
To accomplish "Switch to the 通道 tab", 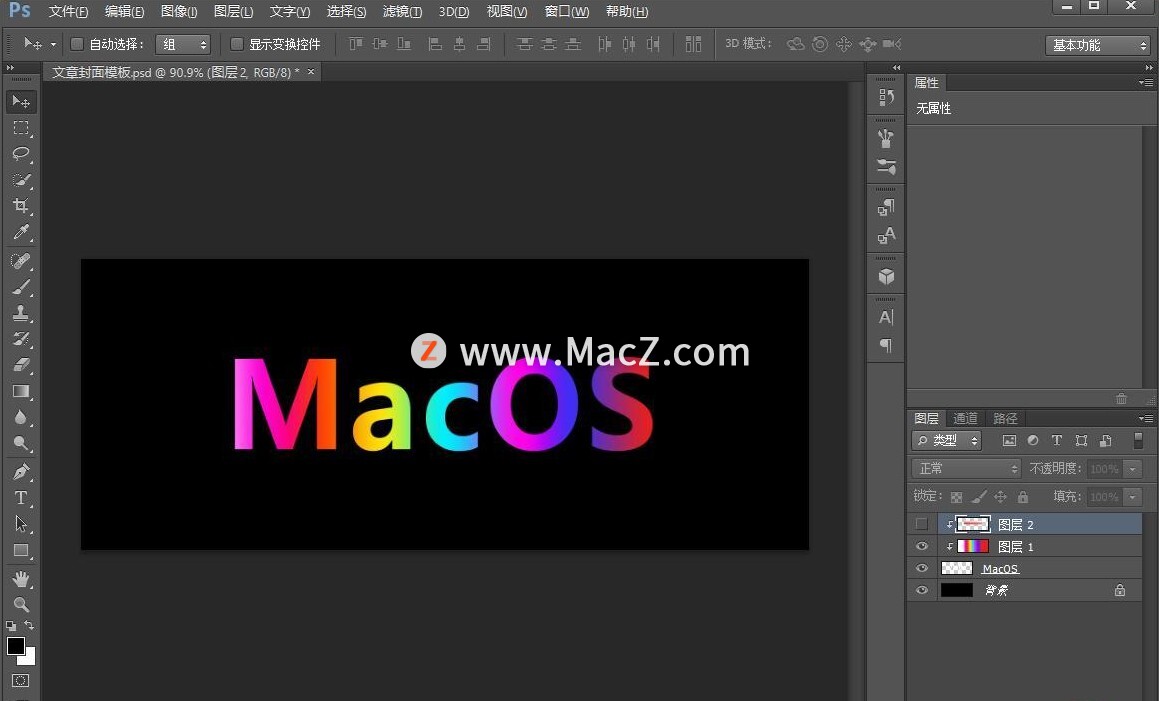I will click(965, 419).
